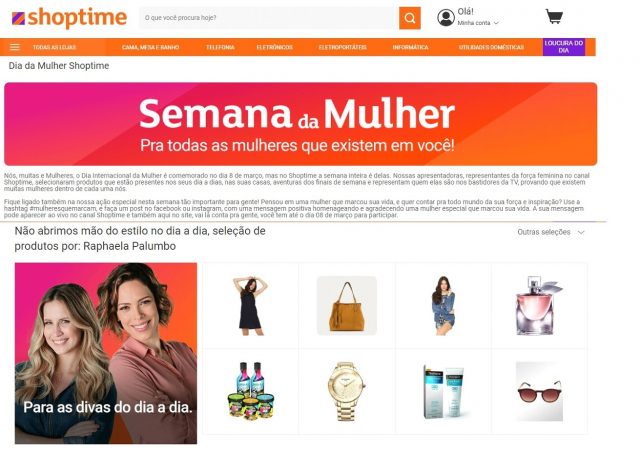Viewport: 640px width, 454px height.
Task: Open the Eletrônicos category
Action: click(275, 47)
